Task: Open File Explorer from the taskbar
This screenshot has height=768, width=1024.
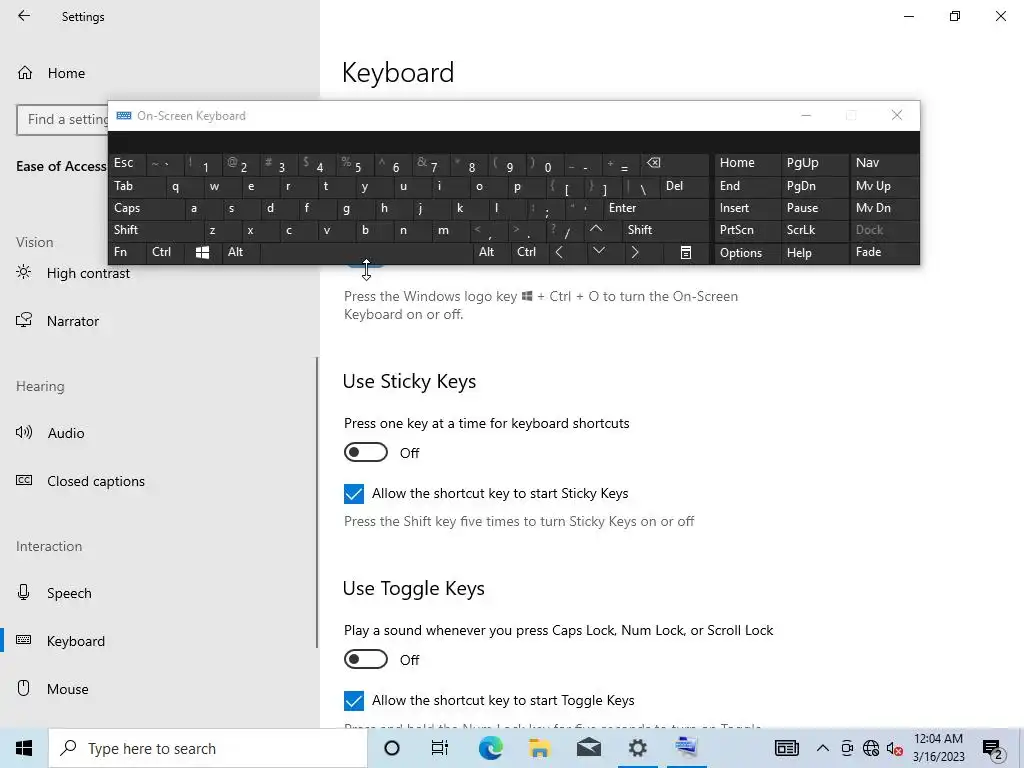Action: (x=539, y=748)
